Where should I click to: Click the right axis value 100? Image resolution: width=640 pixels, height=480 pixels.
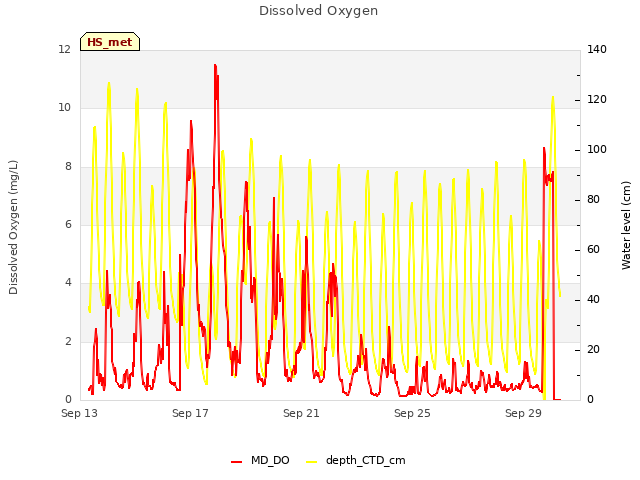pos(597,150)
